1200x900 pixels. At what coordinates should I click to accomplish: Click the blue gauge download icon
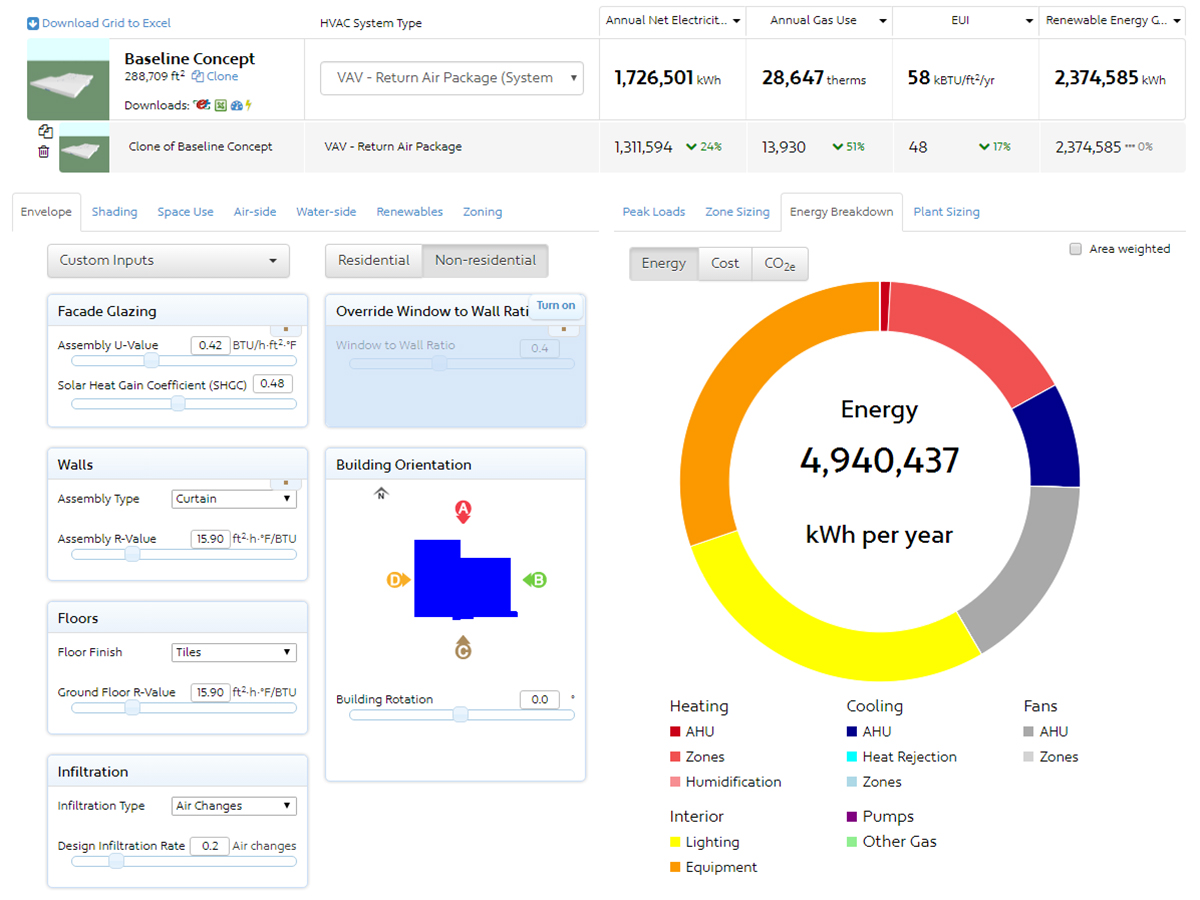pyautogui.click(x=235, y=105)
